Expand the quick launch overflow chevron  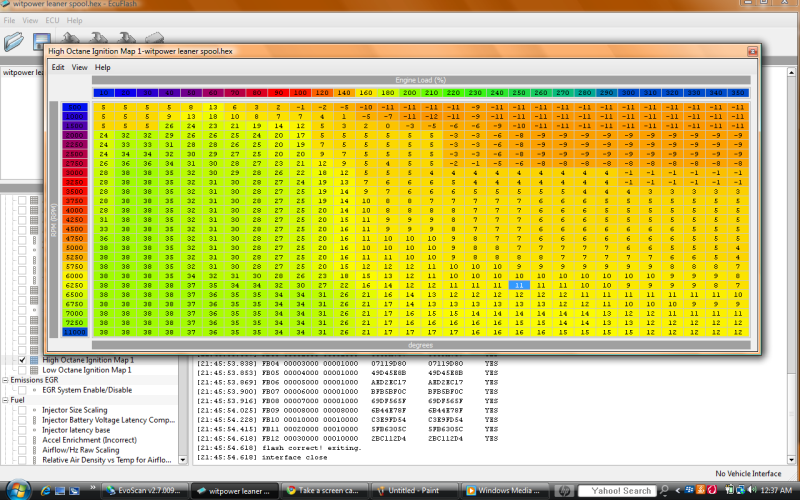(92, 487)
